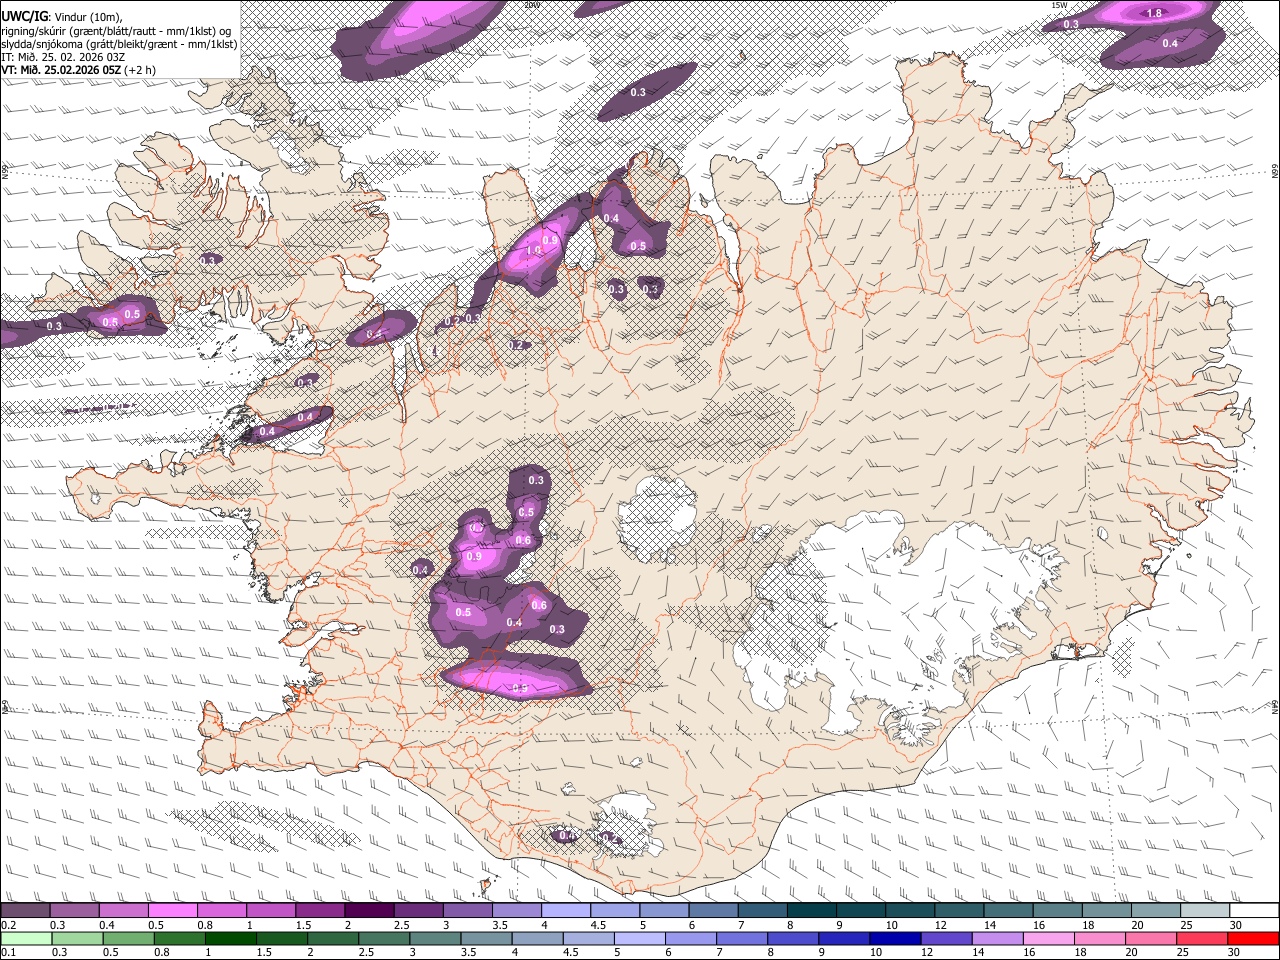
Task: Pick the pale gray 25 swatch in top legend row
Action: 1206,911
